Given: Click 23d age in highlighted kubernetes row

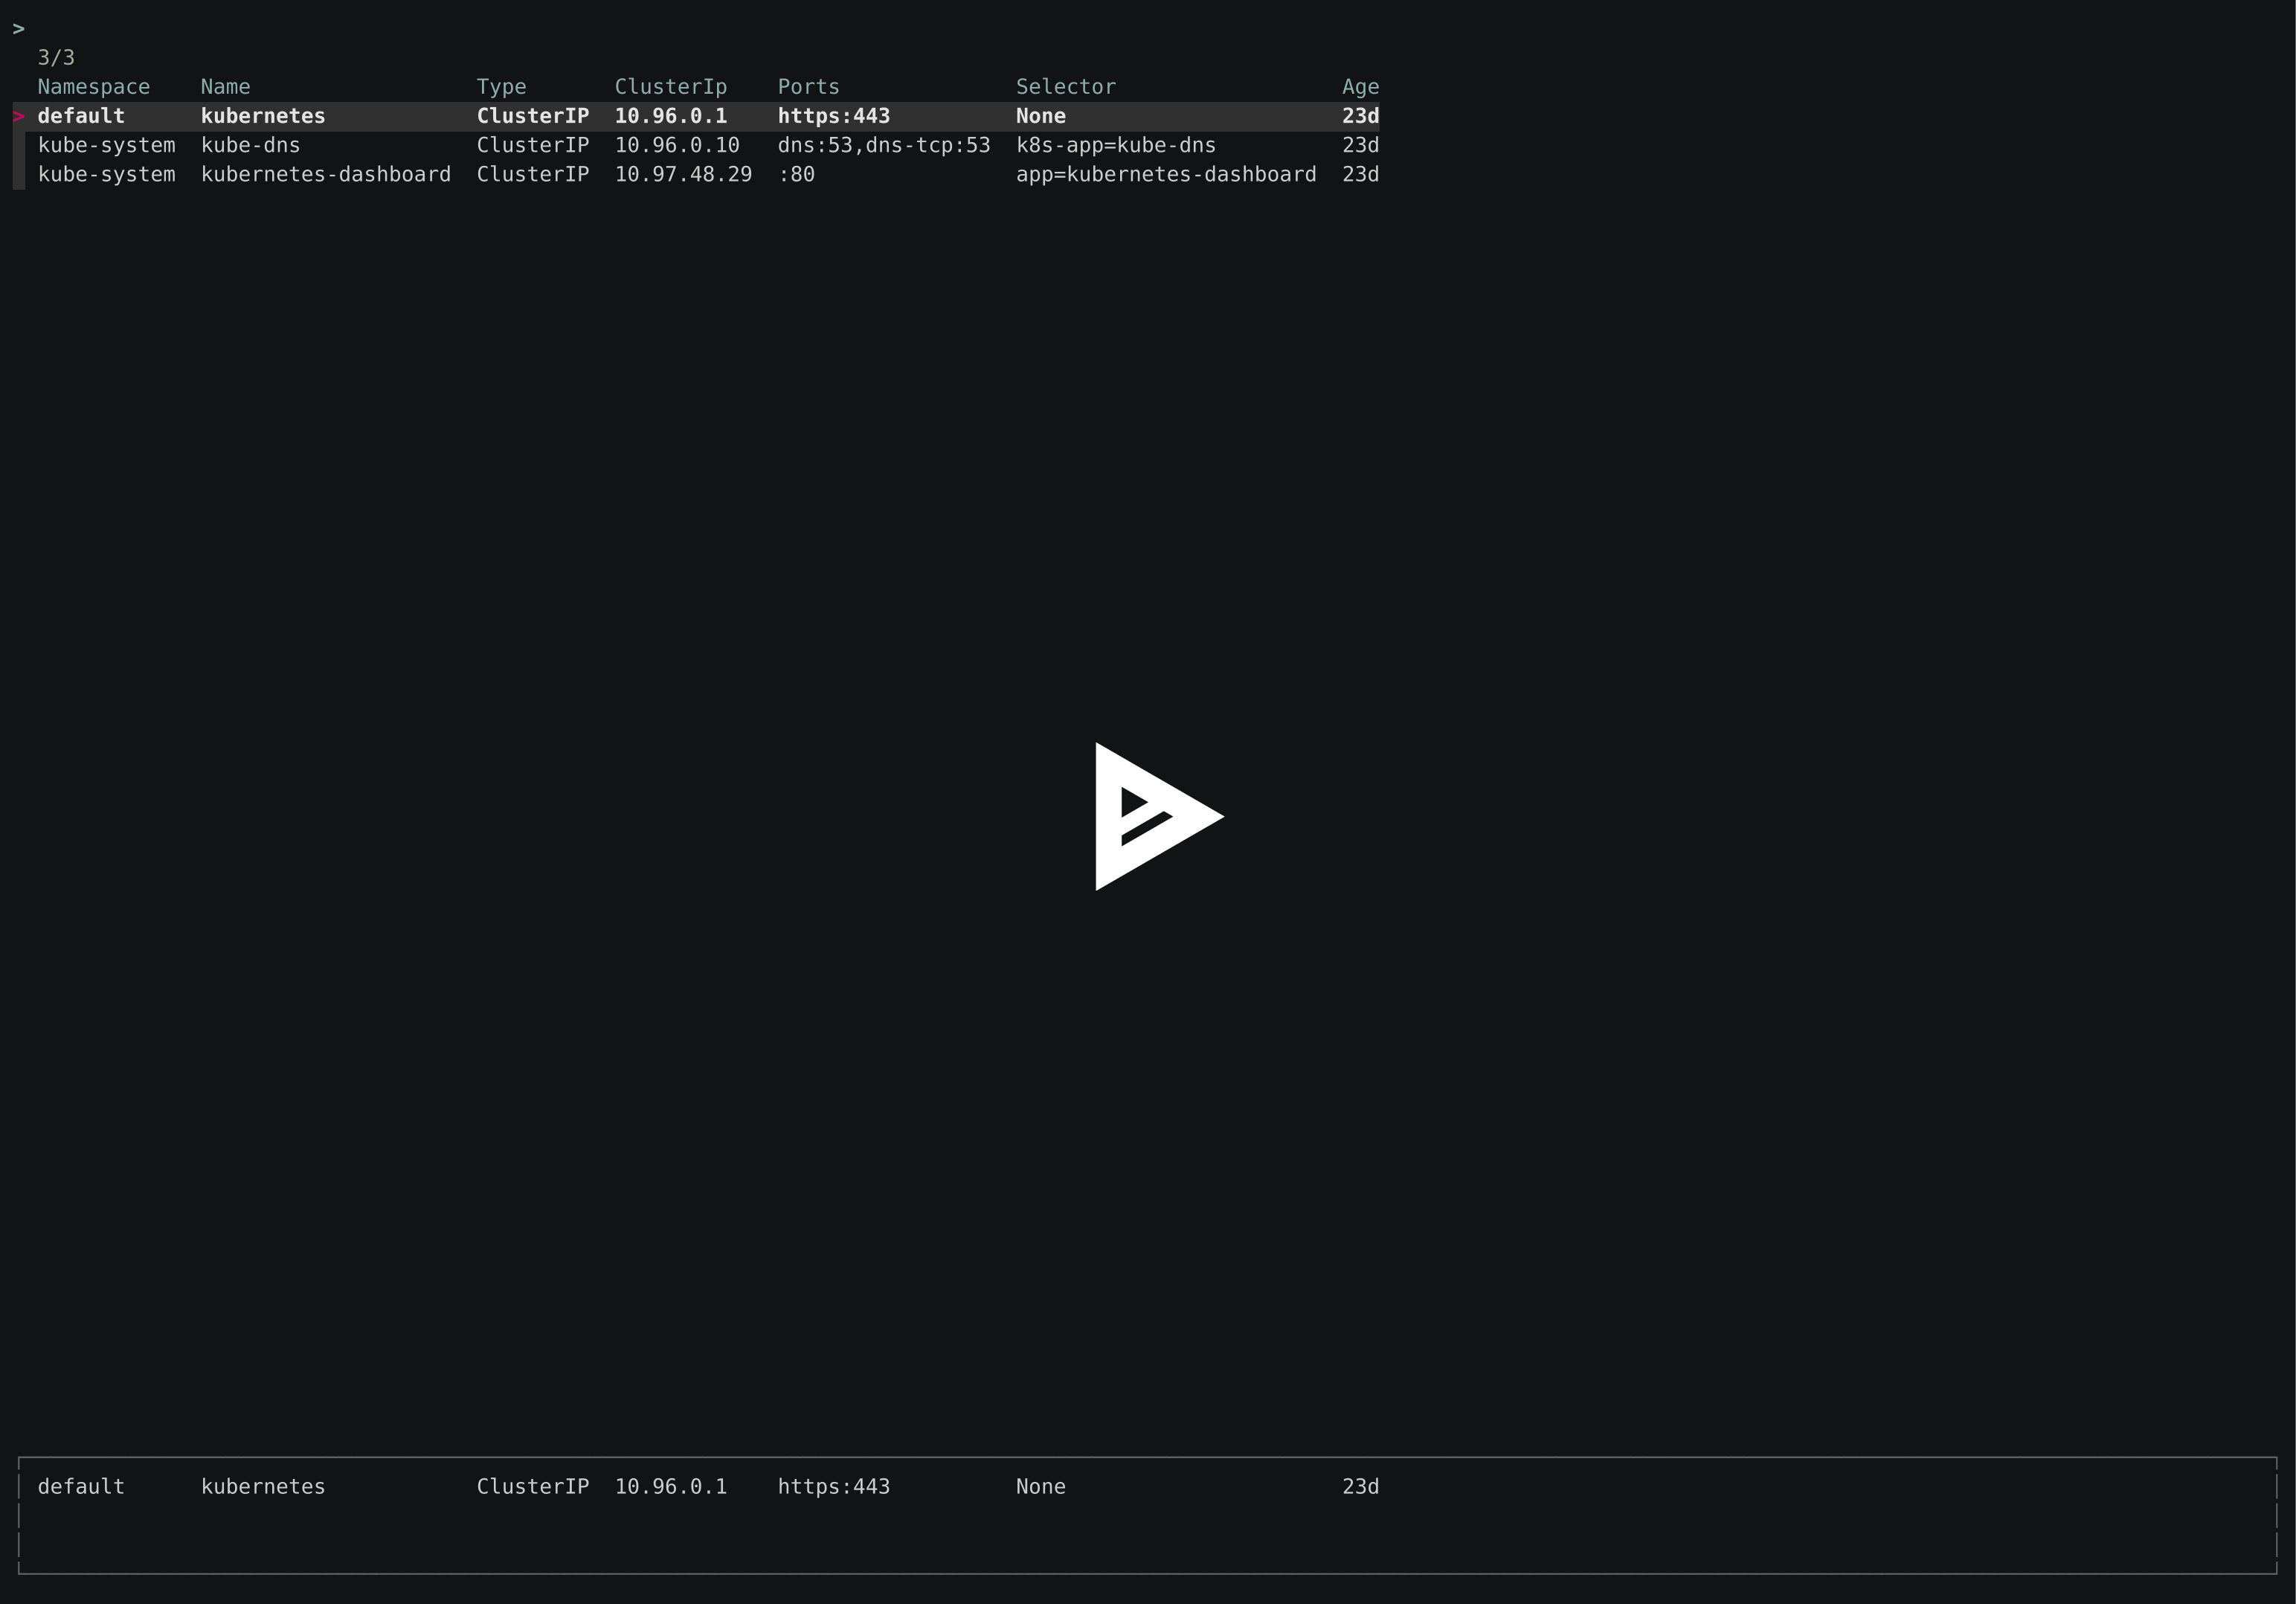Looking at the screenshot, I should click(1361, 116).
